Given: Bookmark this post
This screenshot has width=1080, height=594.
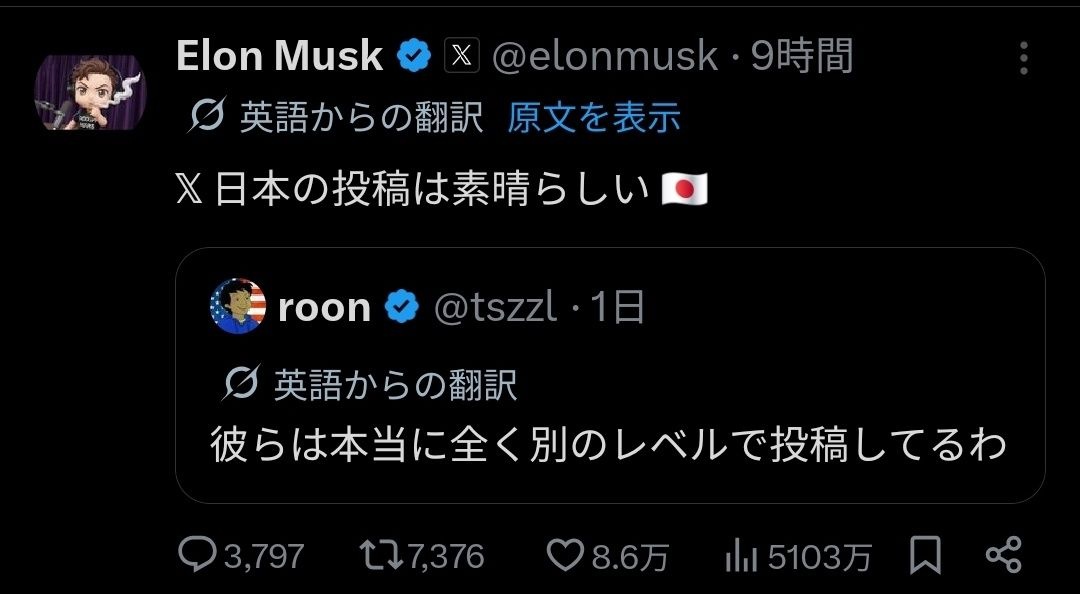Looking at the screenshot, I should pyautogui.click(x=925, y=555).
